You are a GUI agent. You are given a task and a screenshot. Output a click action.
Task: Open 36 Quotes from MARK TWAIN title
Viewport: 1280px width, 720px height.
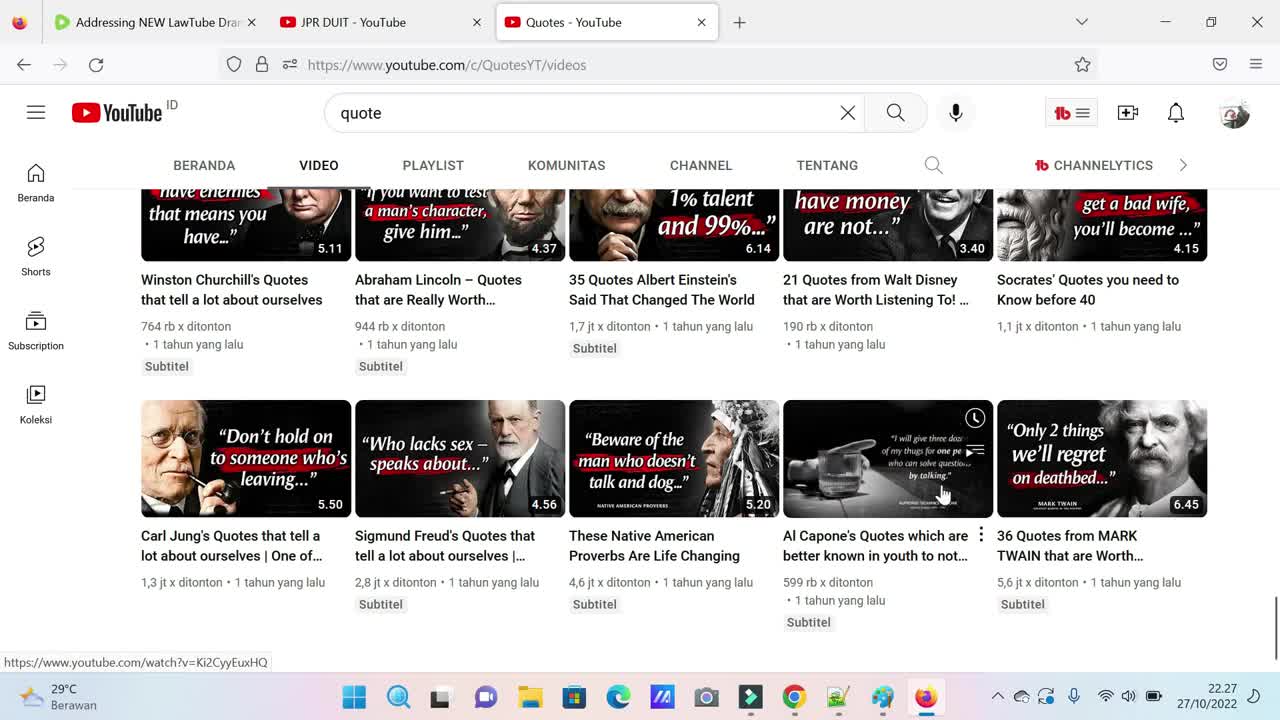click(x=1070, y=546)
